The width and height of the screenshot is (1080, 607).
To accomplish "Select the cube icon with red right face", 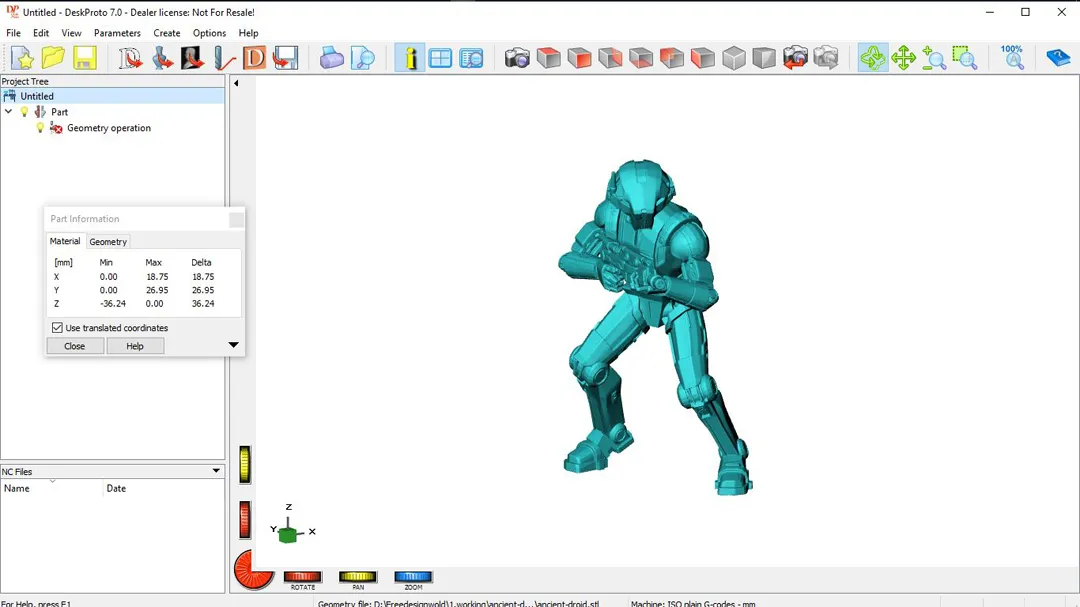I will (610, 58).
